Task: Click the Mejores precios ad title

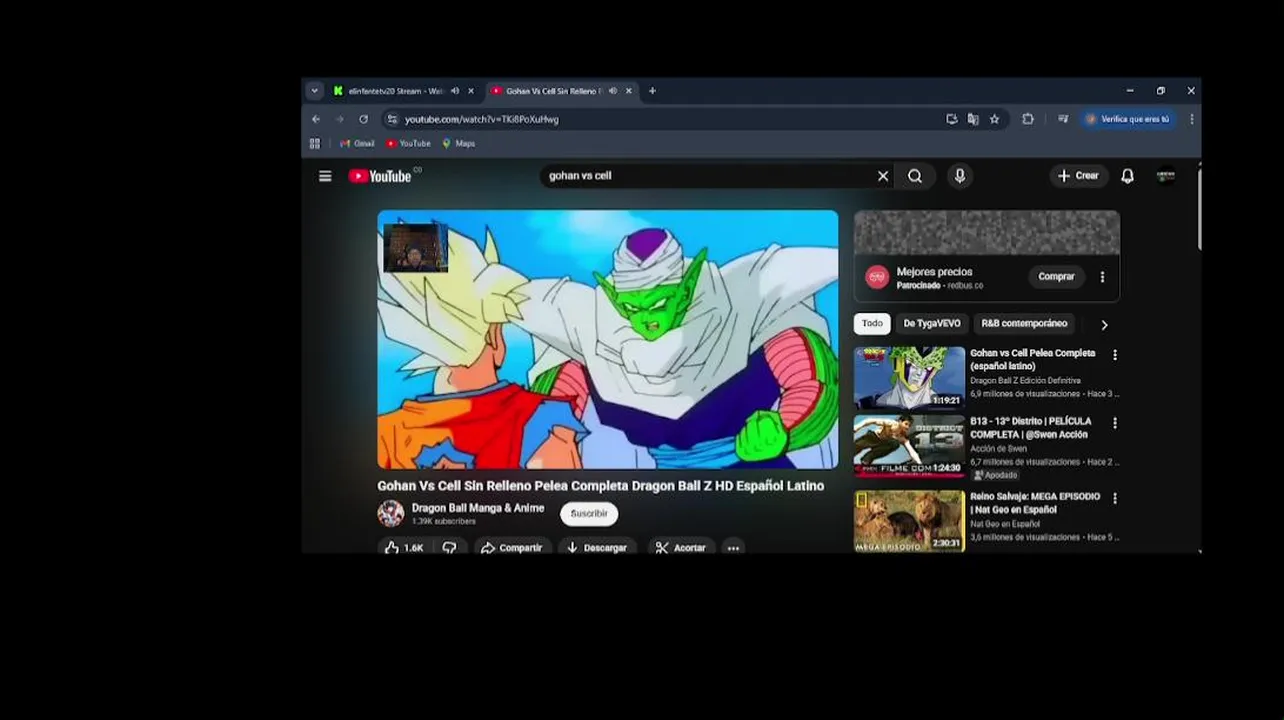Action: (x=934, y=272)
